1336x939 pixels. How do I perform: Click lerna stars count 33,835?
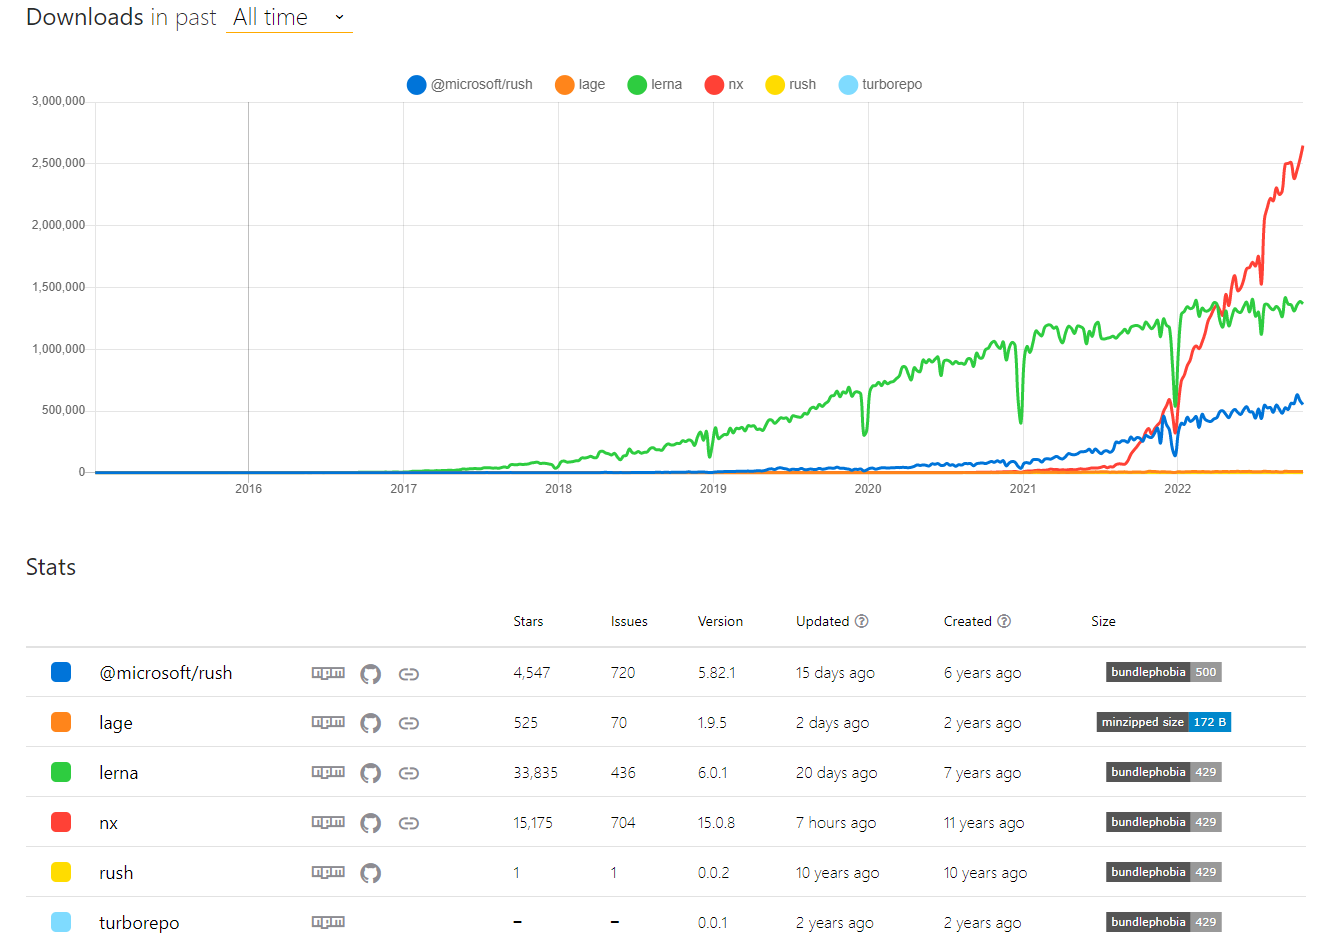tap(536, 773)
